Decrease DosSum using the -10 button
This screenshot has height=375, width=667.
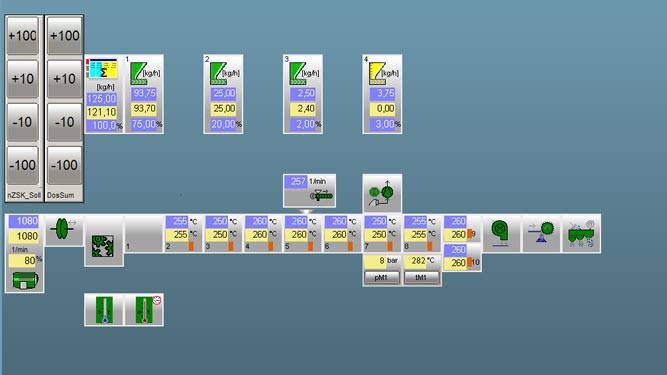tap(64, 122)
